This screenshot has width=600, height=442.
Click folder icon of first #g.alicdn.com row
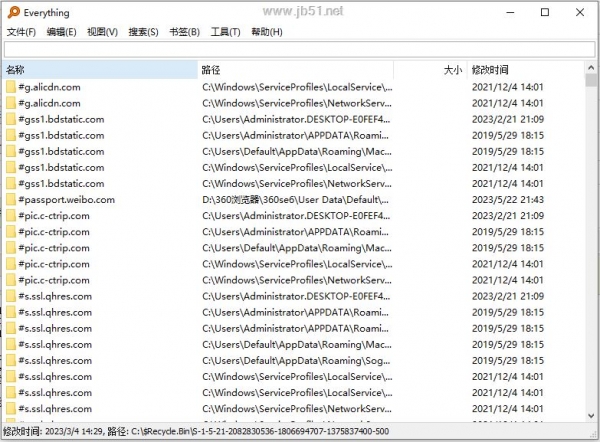[x=11, y=87]
